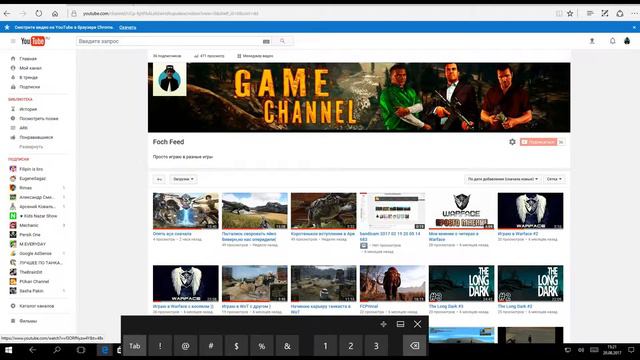Dock the touch keyboard icon
Viewport: 640px width, 360px height.
[x=400, y=324]
